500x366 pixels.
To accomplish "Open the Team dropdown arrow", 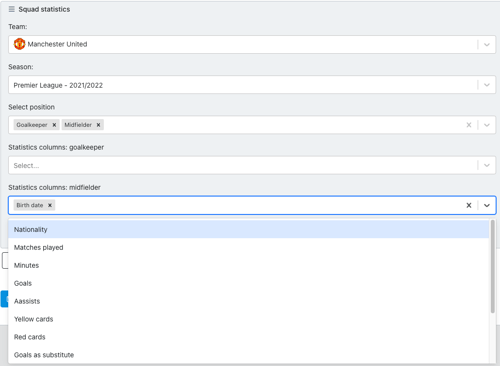I will [x=487, y=45].
